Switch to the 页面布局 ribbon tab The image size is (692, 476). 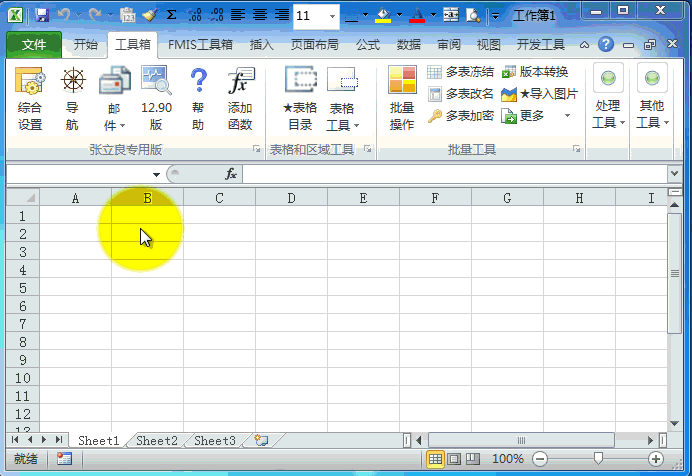pos(314,45)
